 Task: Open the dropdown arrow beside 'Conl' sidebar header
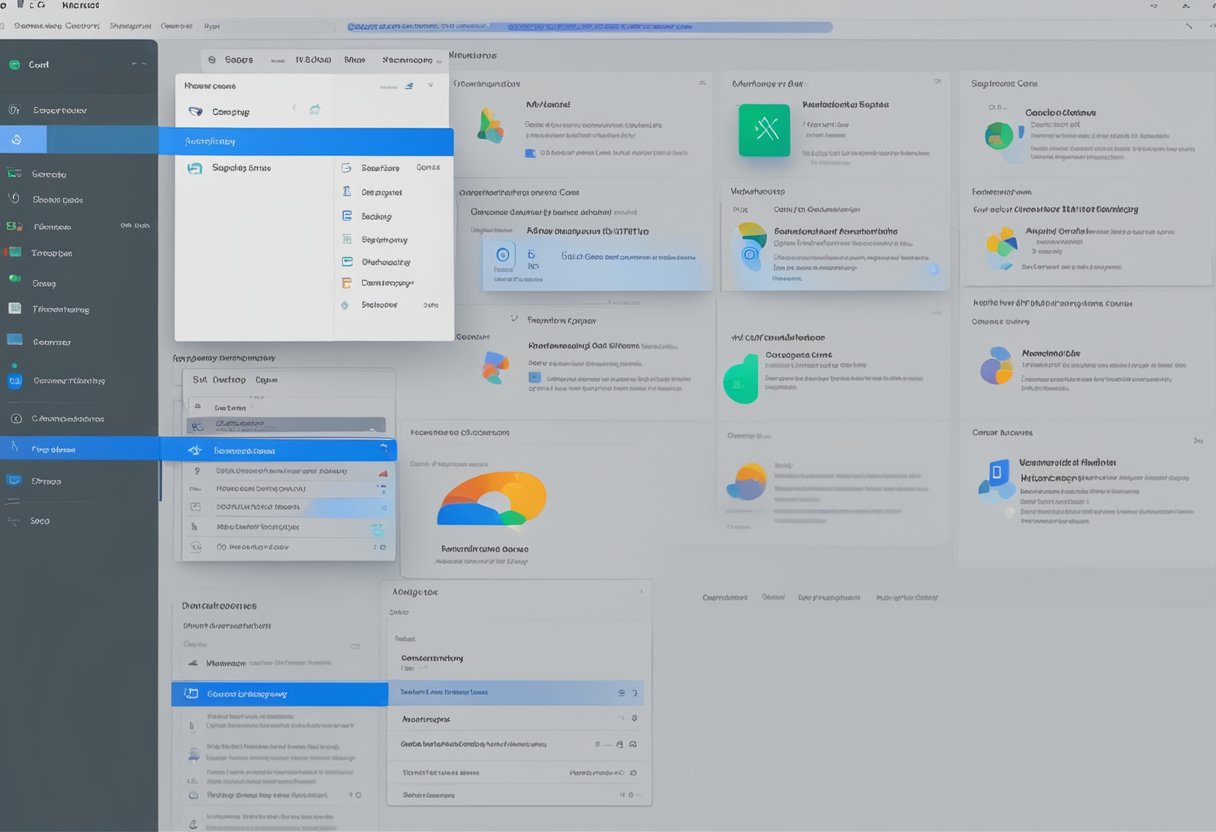[135, 65]
